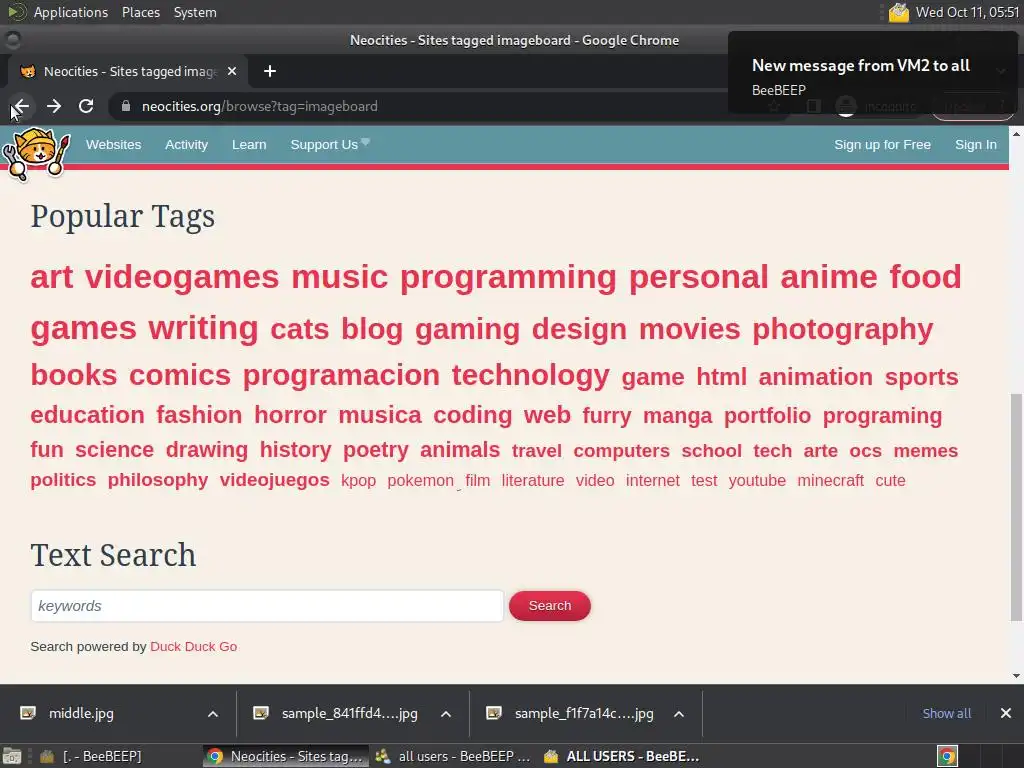1024x768 pixels.
Task: Open the Applications menu
Action: pyautogui.click(x=71, y=12)
